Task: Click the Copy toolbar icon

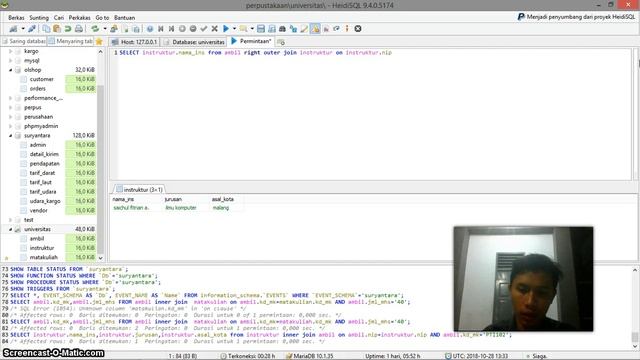Action: [46, 29]
